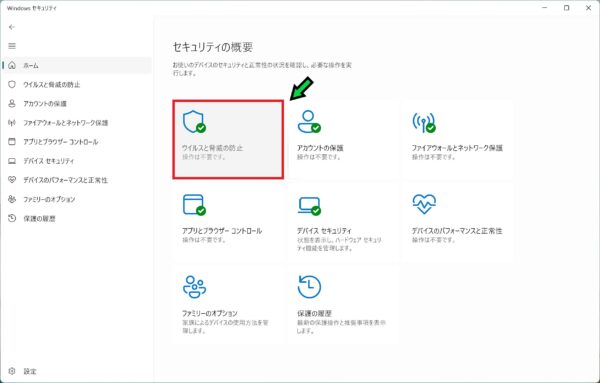Screen dimensions: 600x383
Task: Open ファイアウォールとネットワーク保護 from the sidebar
Action: pos(77,123)
